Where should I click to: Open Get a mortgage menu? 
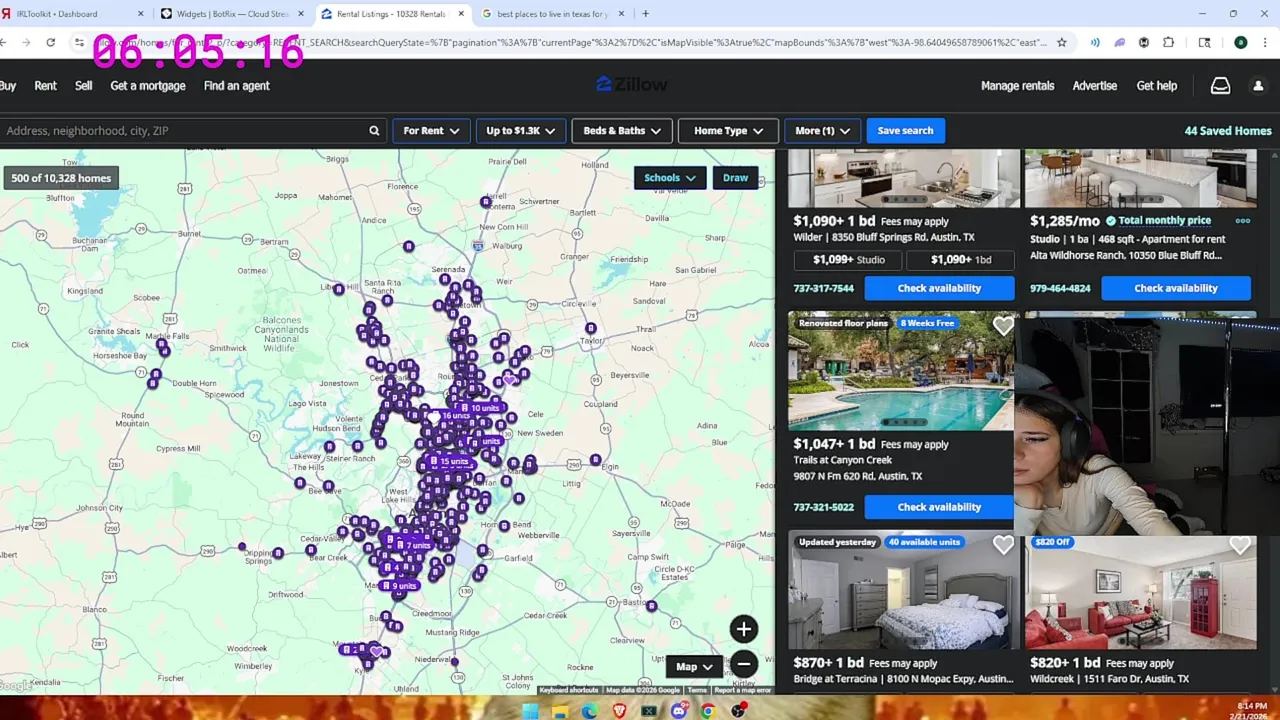click(x=148, y=86)
